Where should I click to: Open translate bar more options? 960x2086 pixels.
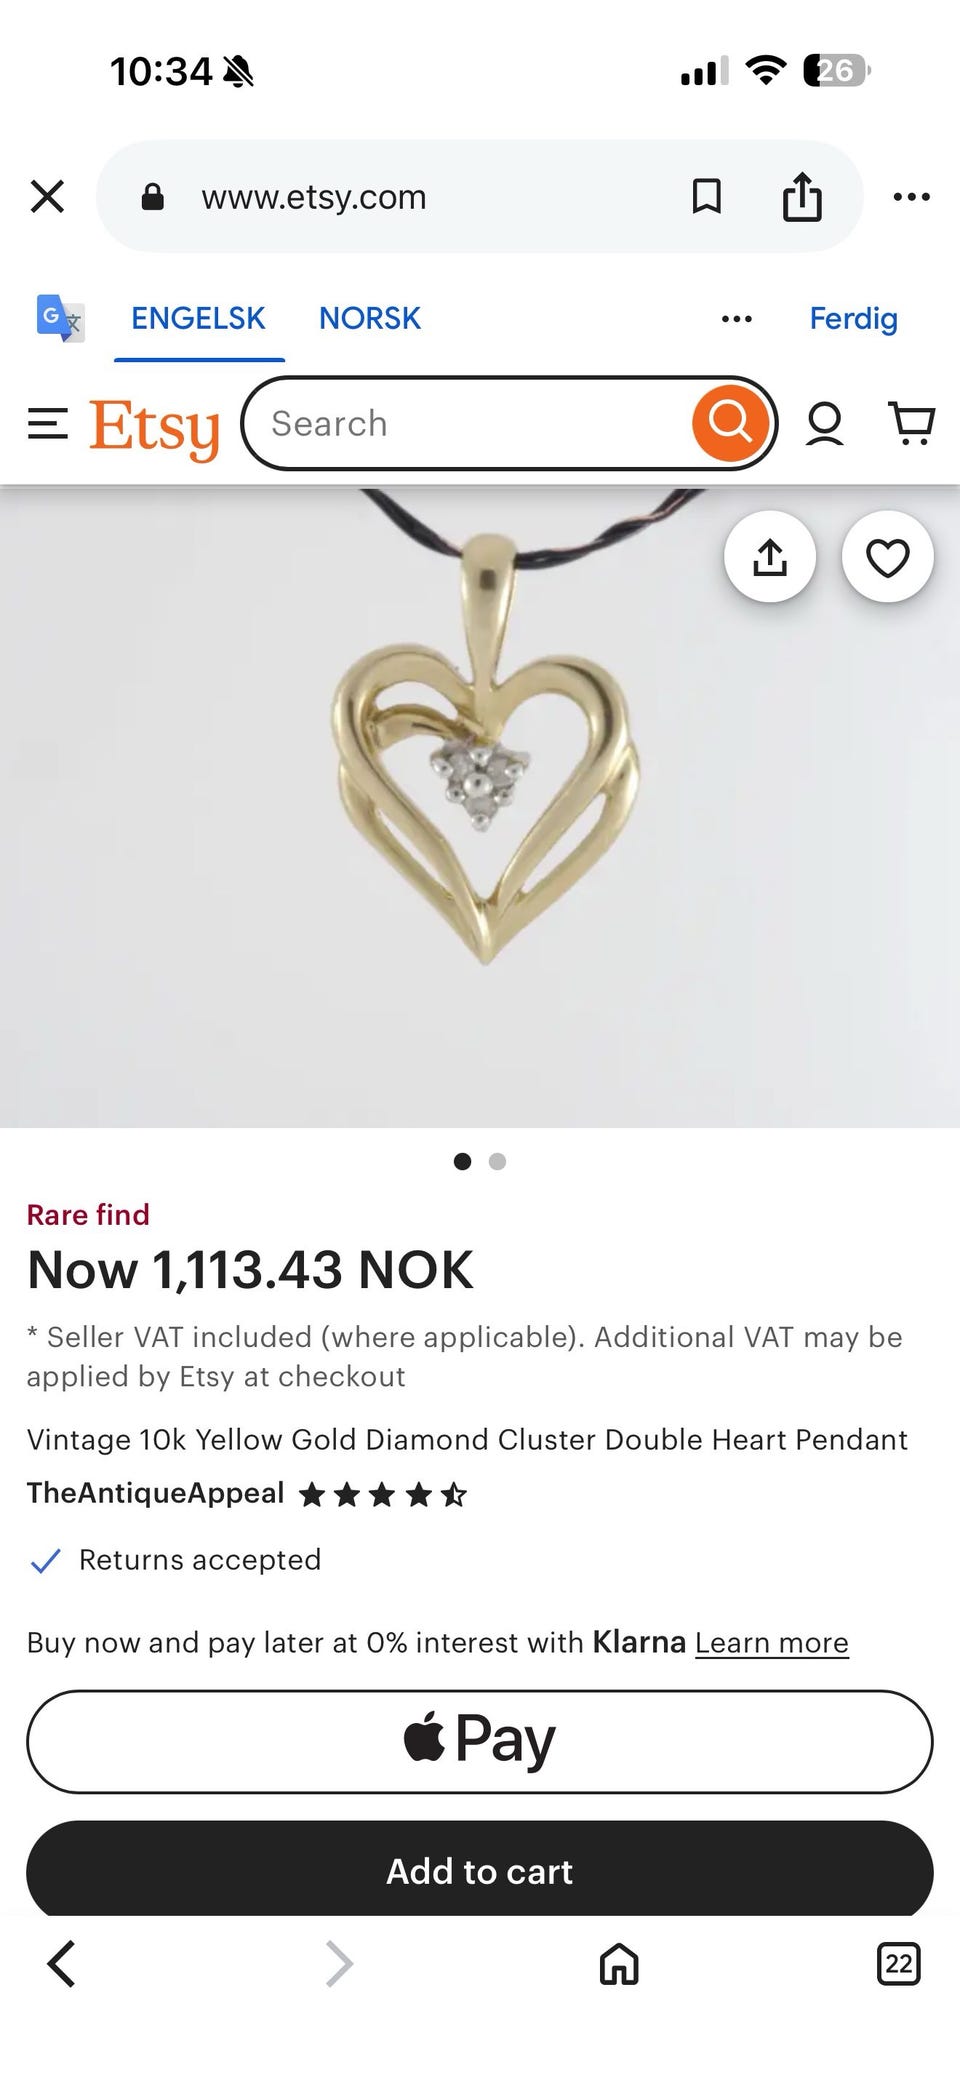(736, 319)
